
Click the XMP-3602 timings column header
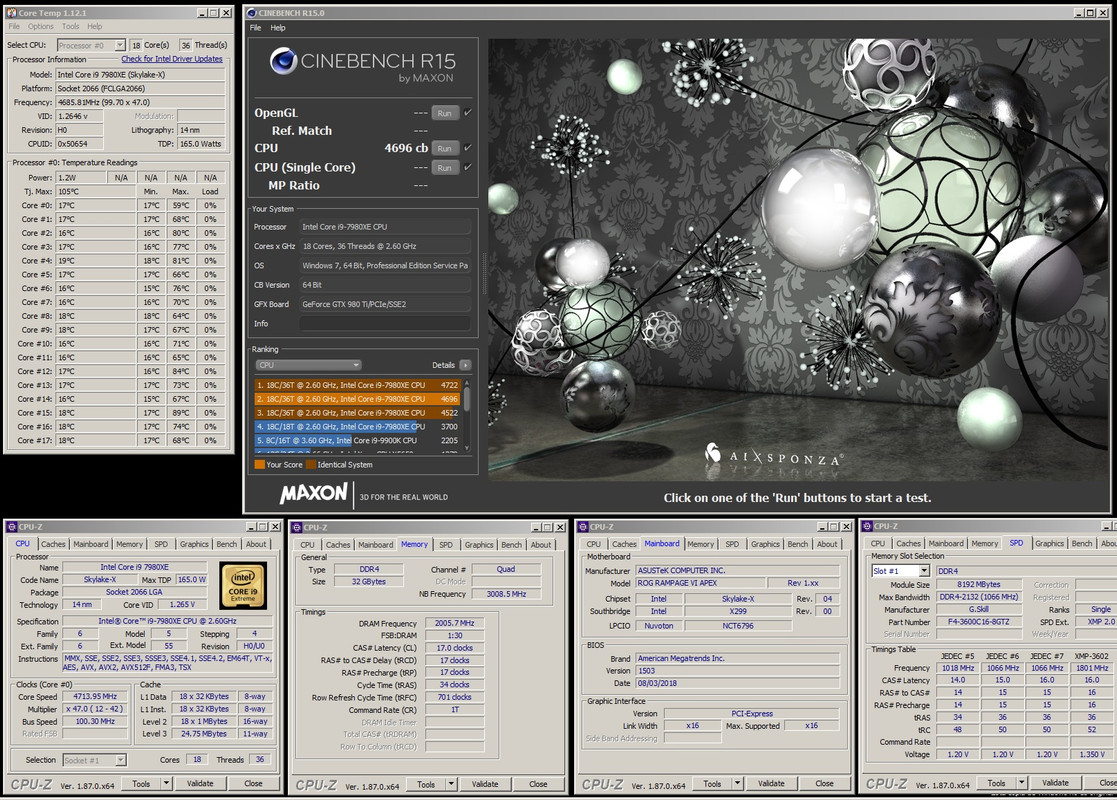click(1091, 656)
